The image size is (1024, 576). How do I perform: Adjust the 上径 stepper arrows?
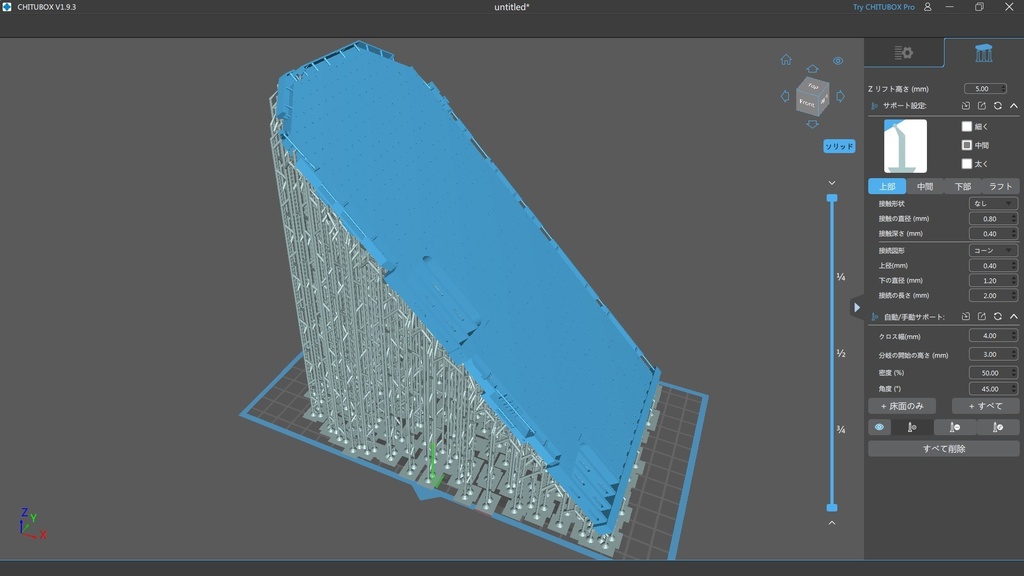point(1014,266)
